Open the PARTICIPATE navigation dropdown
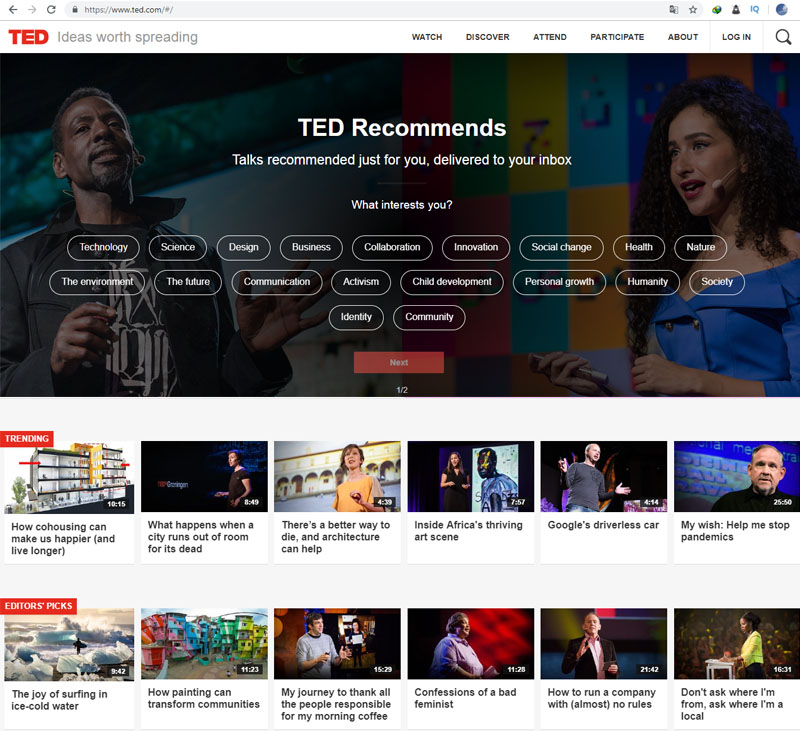Image resolution: width=800 pixels, height=731 pixels. (617, 37)
